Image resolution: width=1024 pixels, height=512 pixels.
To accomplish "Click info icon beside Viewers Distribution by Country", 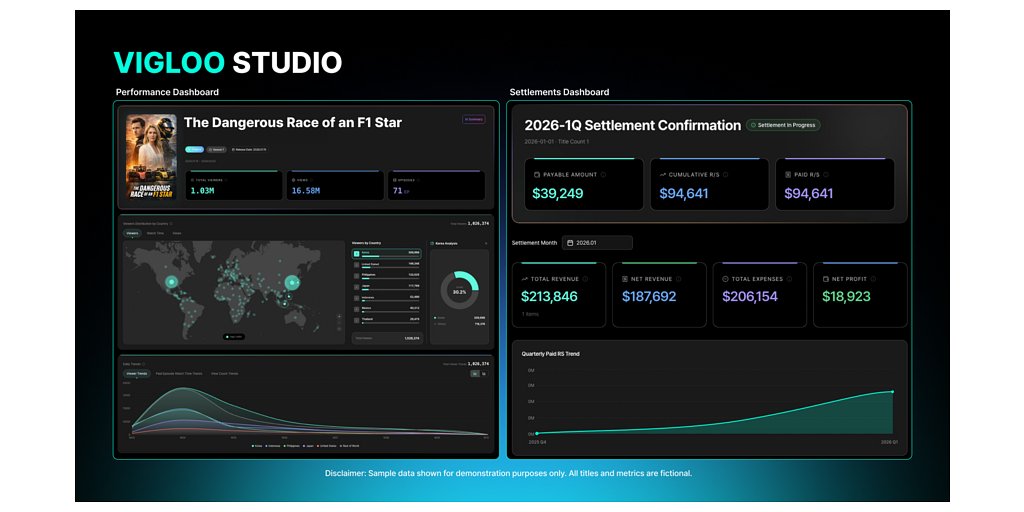I will tap(171, 223).
